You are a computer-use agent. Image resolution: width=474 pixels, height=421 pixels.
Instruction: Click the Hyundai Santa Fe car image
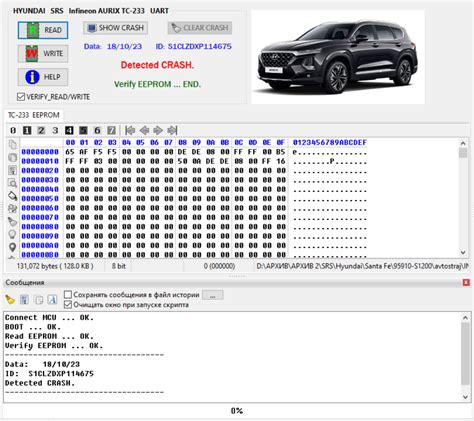[x=338, y=57]
